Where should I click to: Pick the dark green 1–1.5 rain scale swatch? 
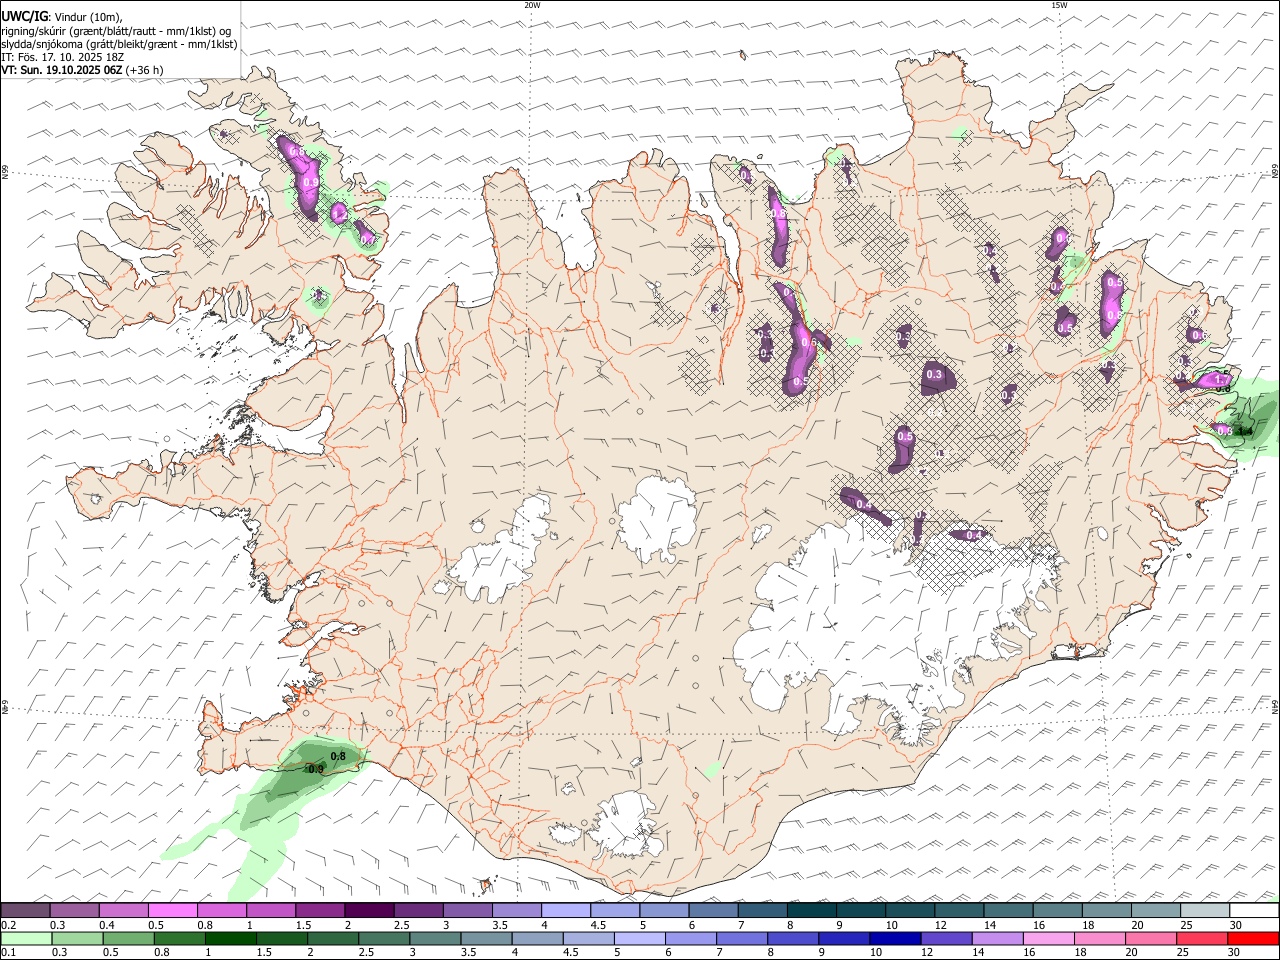pos(230,939)
